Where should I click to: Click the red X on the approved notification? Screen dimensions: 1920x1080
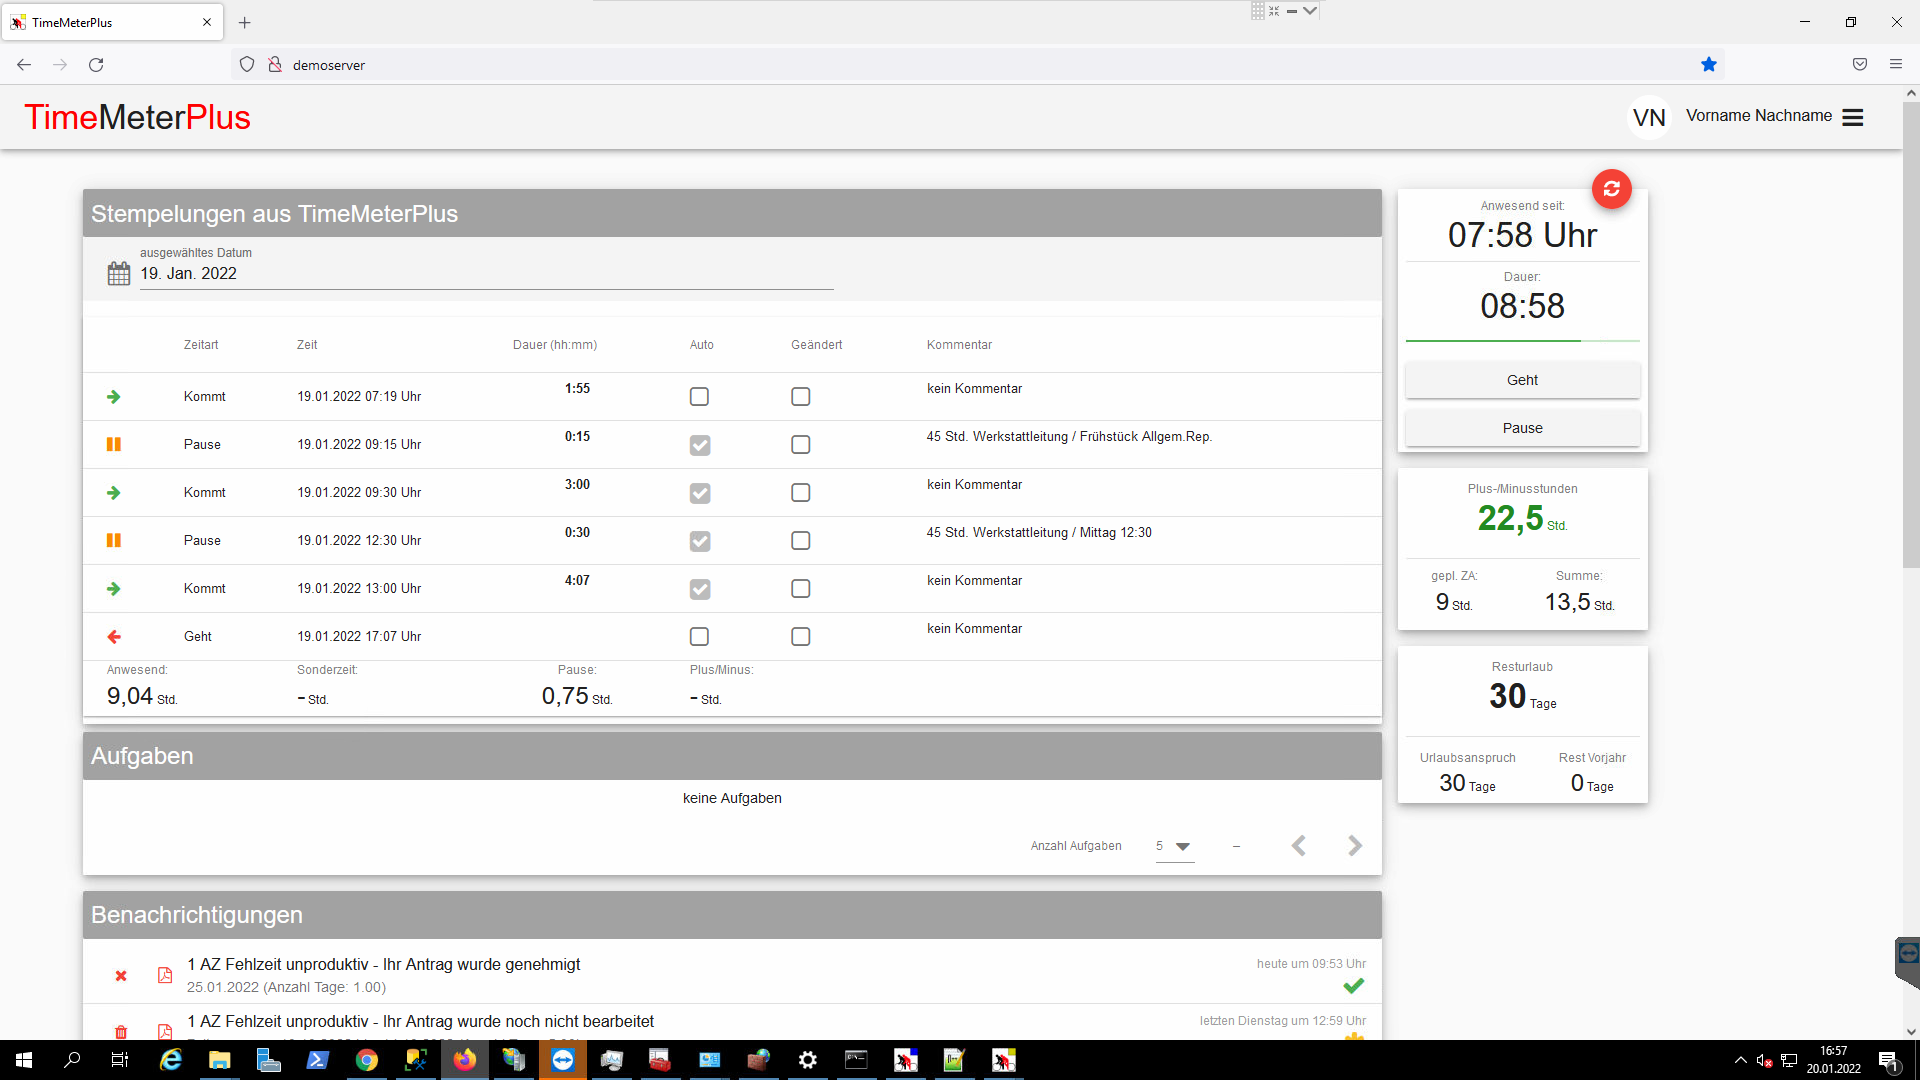pos(121,975)
